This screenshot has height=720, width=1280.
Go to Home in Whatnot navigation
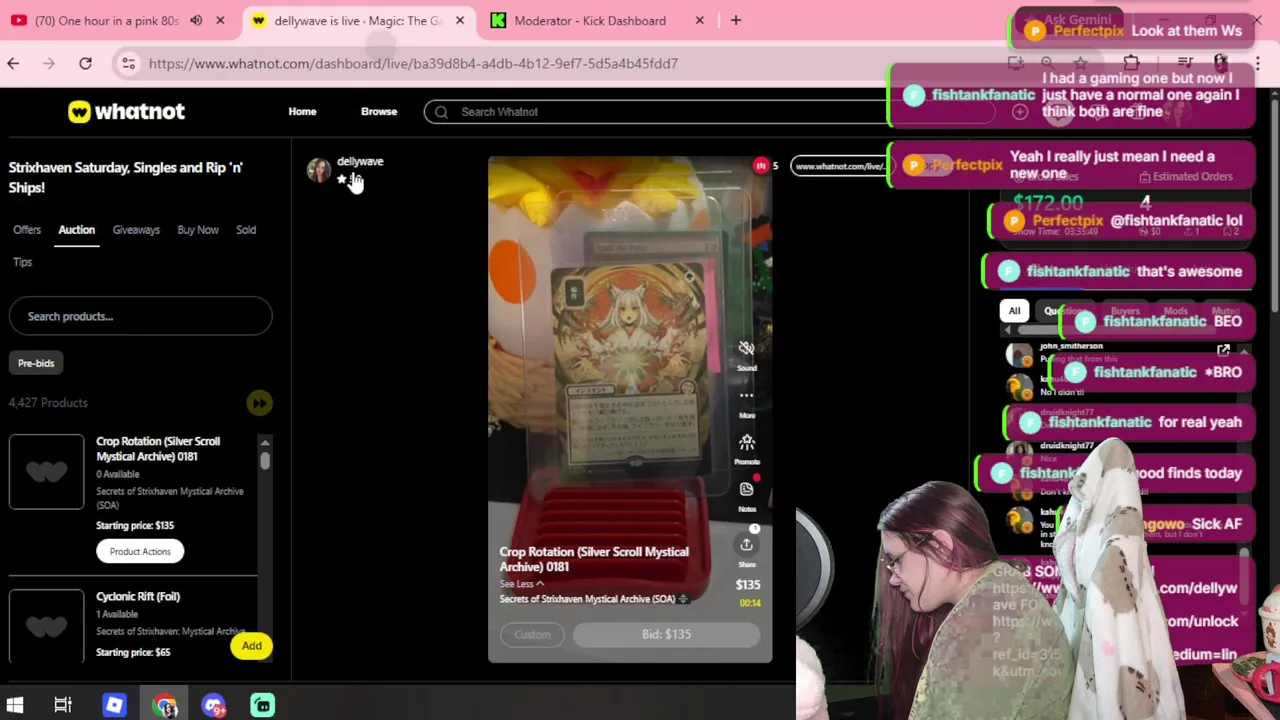(x=302, y=112)
